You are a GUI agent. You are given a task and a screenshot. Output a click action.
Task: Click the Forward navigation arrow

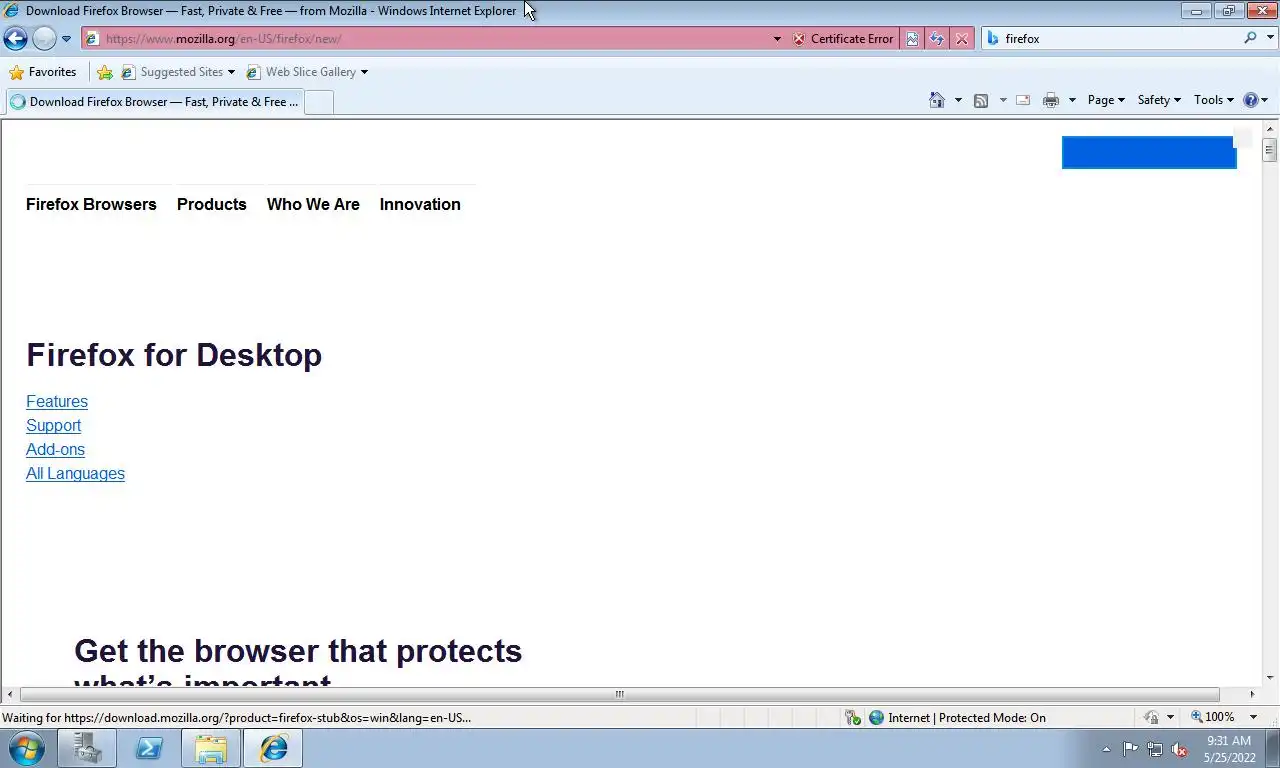44,39
